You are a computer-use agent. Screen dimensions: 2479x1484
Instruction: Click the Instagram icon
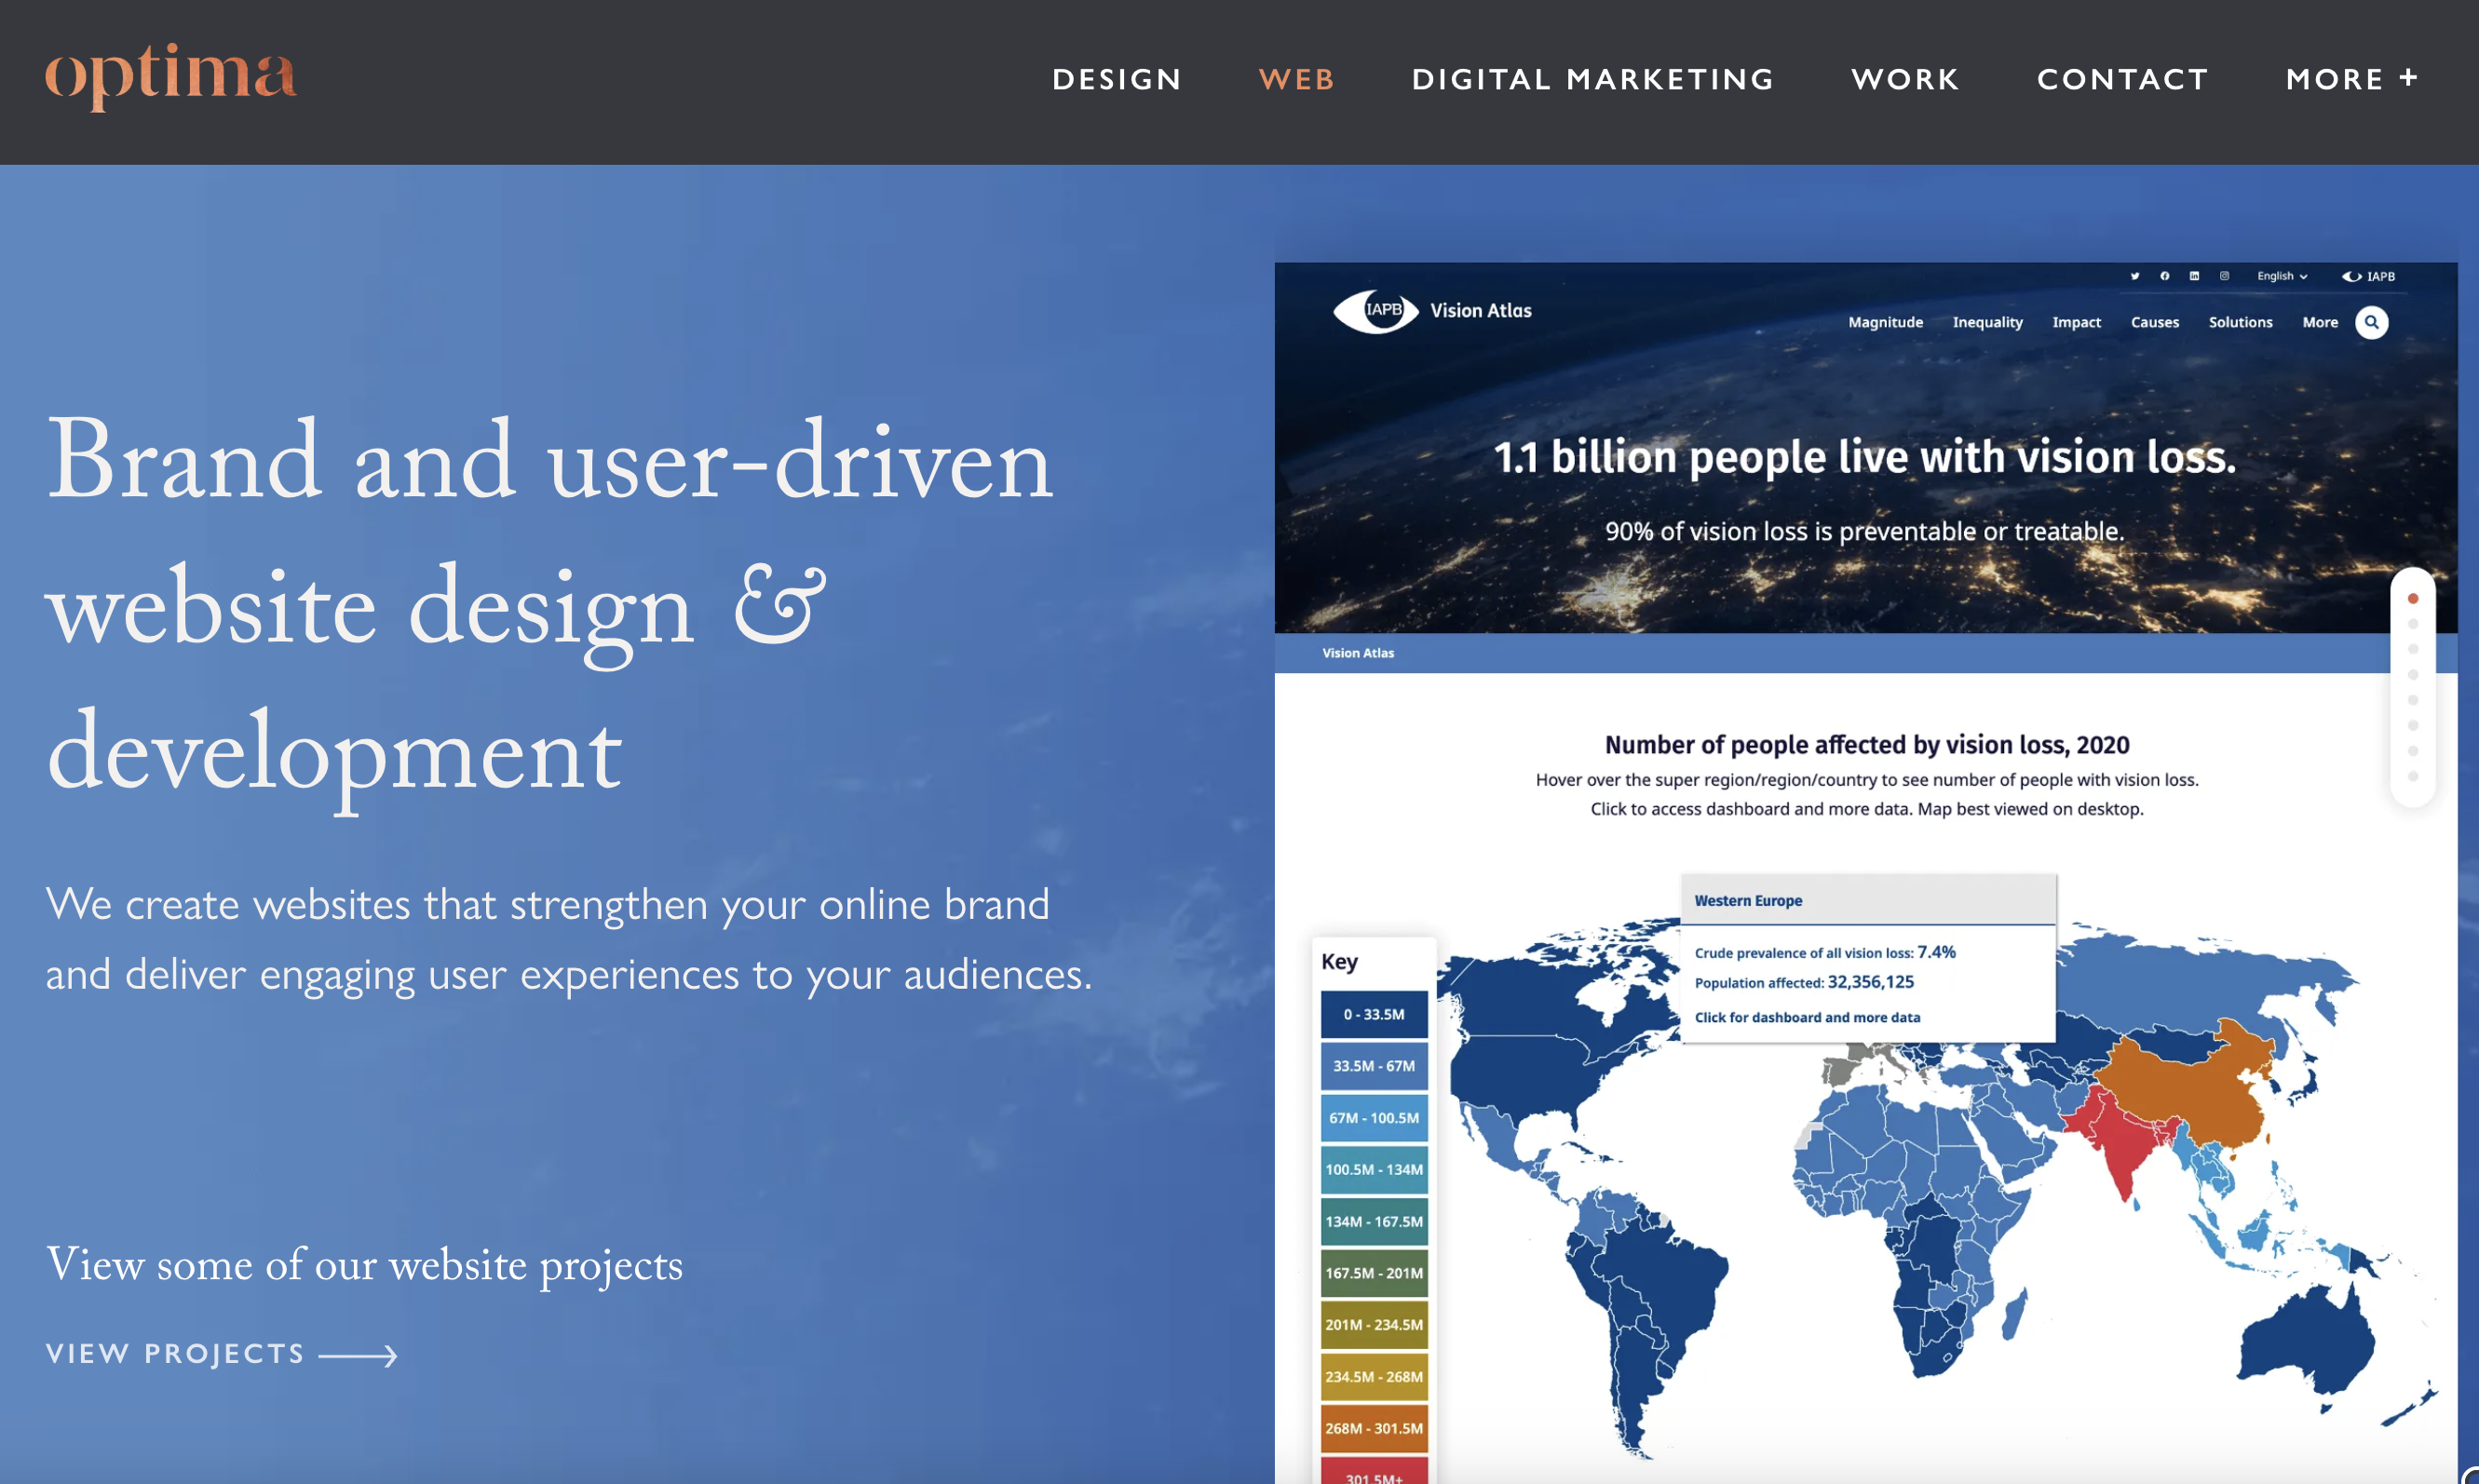2224,276
